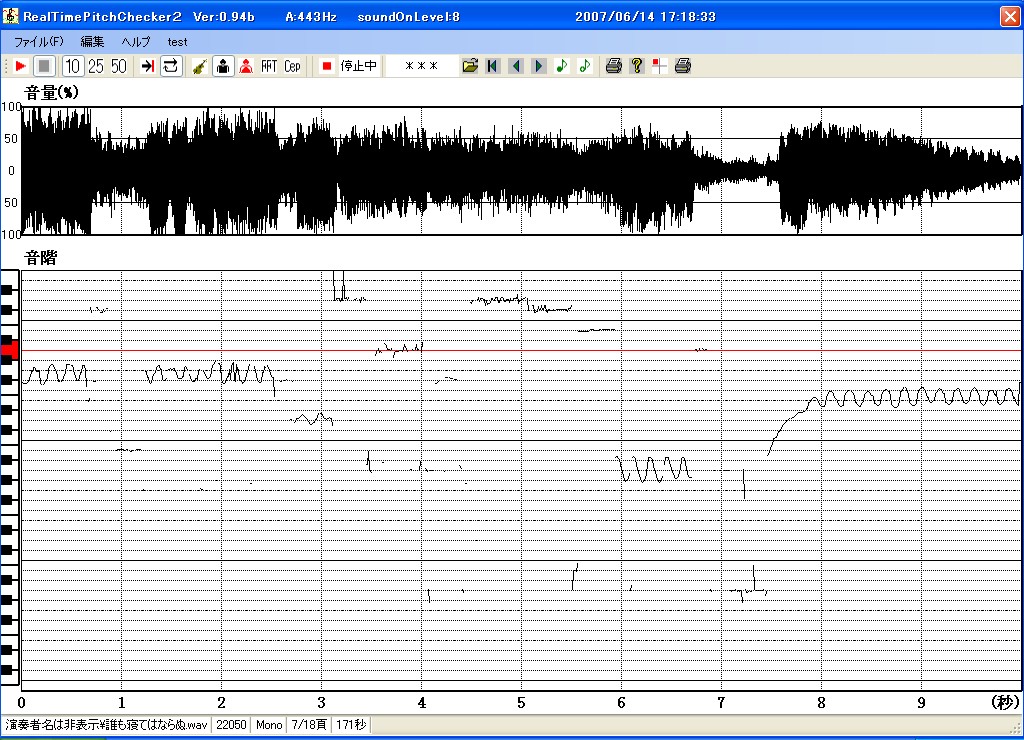Screen dimensions: 1024x740
Task: Click the 音階 pitch scale label
Action: click(x=40, y=257)
